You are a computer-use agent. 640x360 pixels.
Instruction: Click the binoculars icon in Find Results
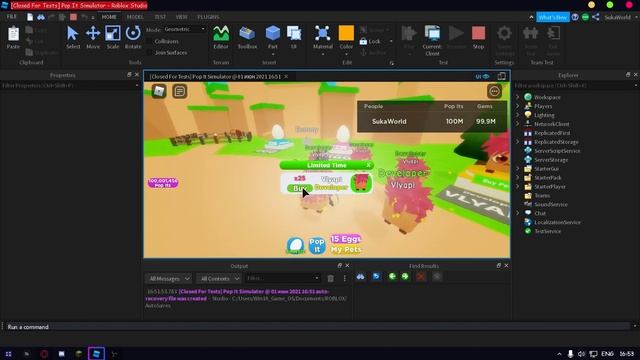coord(360,276)
